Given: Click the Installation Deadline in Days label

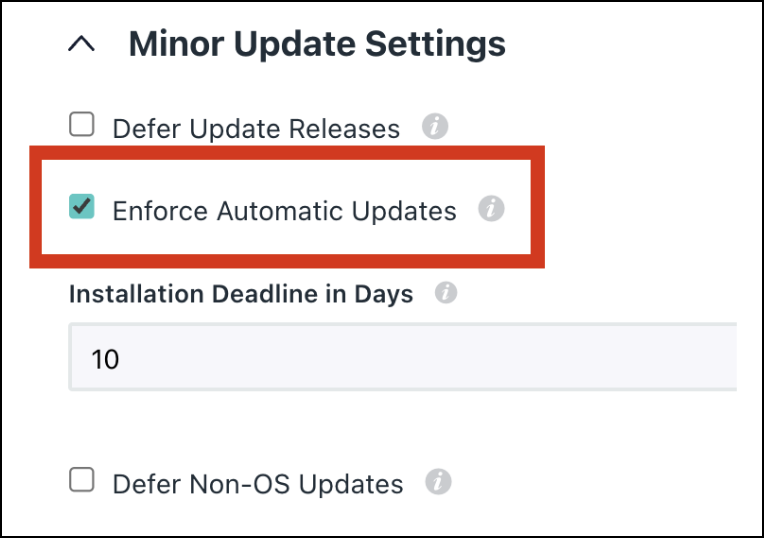Looking at the screenshot, I should click(241, 294).
